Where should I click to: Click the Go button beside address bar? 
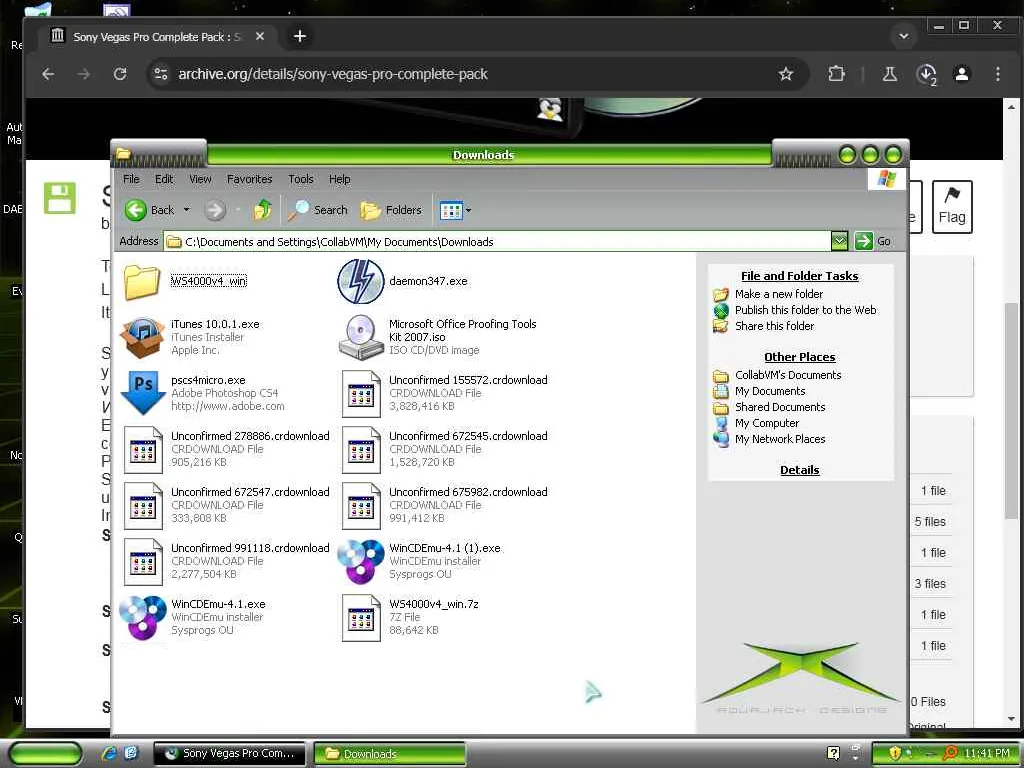tap(873, 241)
